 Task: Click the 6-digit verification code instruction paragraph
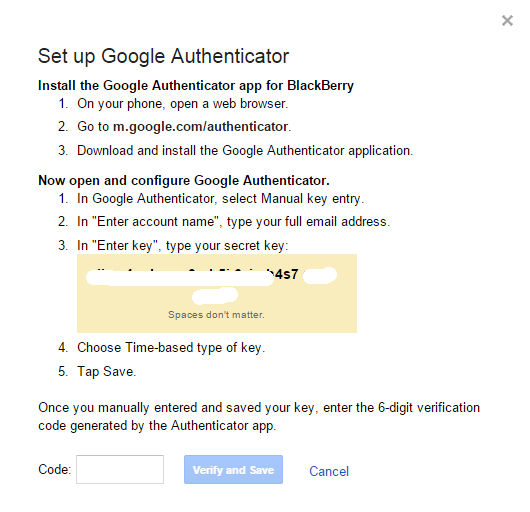[x=259, y=416]
